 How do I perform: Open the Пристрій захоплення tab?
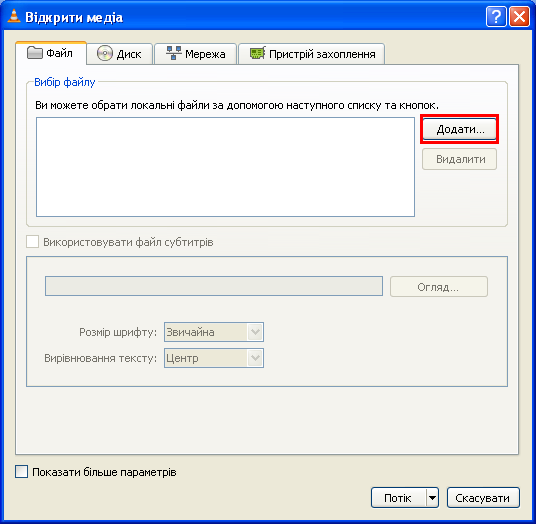click(311, 54)
